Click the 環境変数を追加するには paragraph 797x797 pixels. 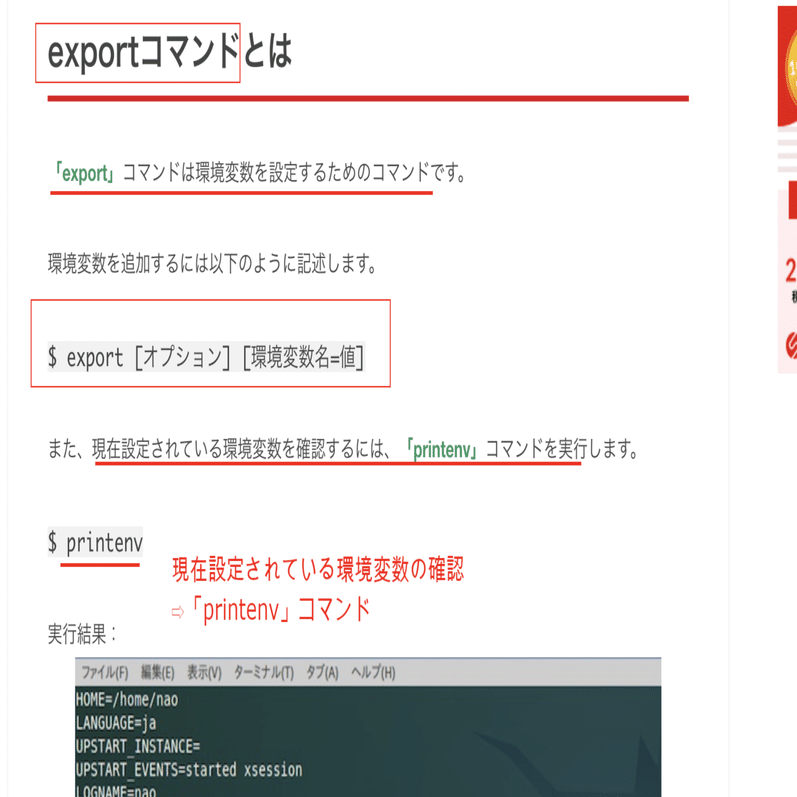tap(212, 263)
